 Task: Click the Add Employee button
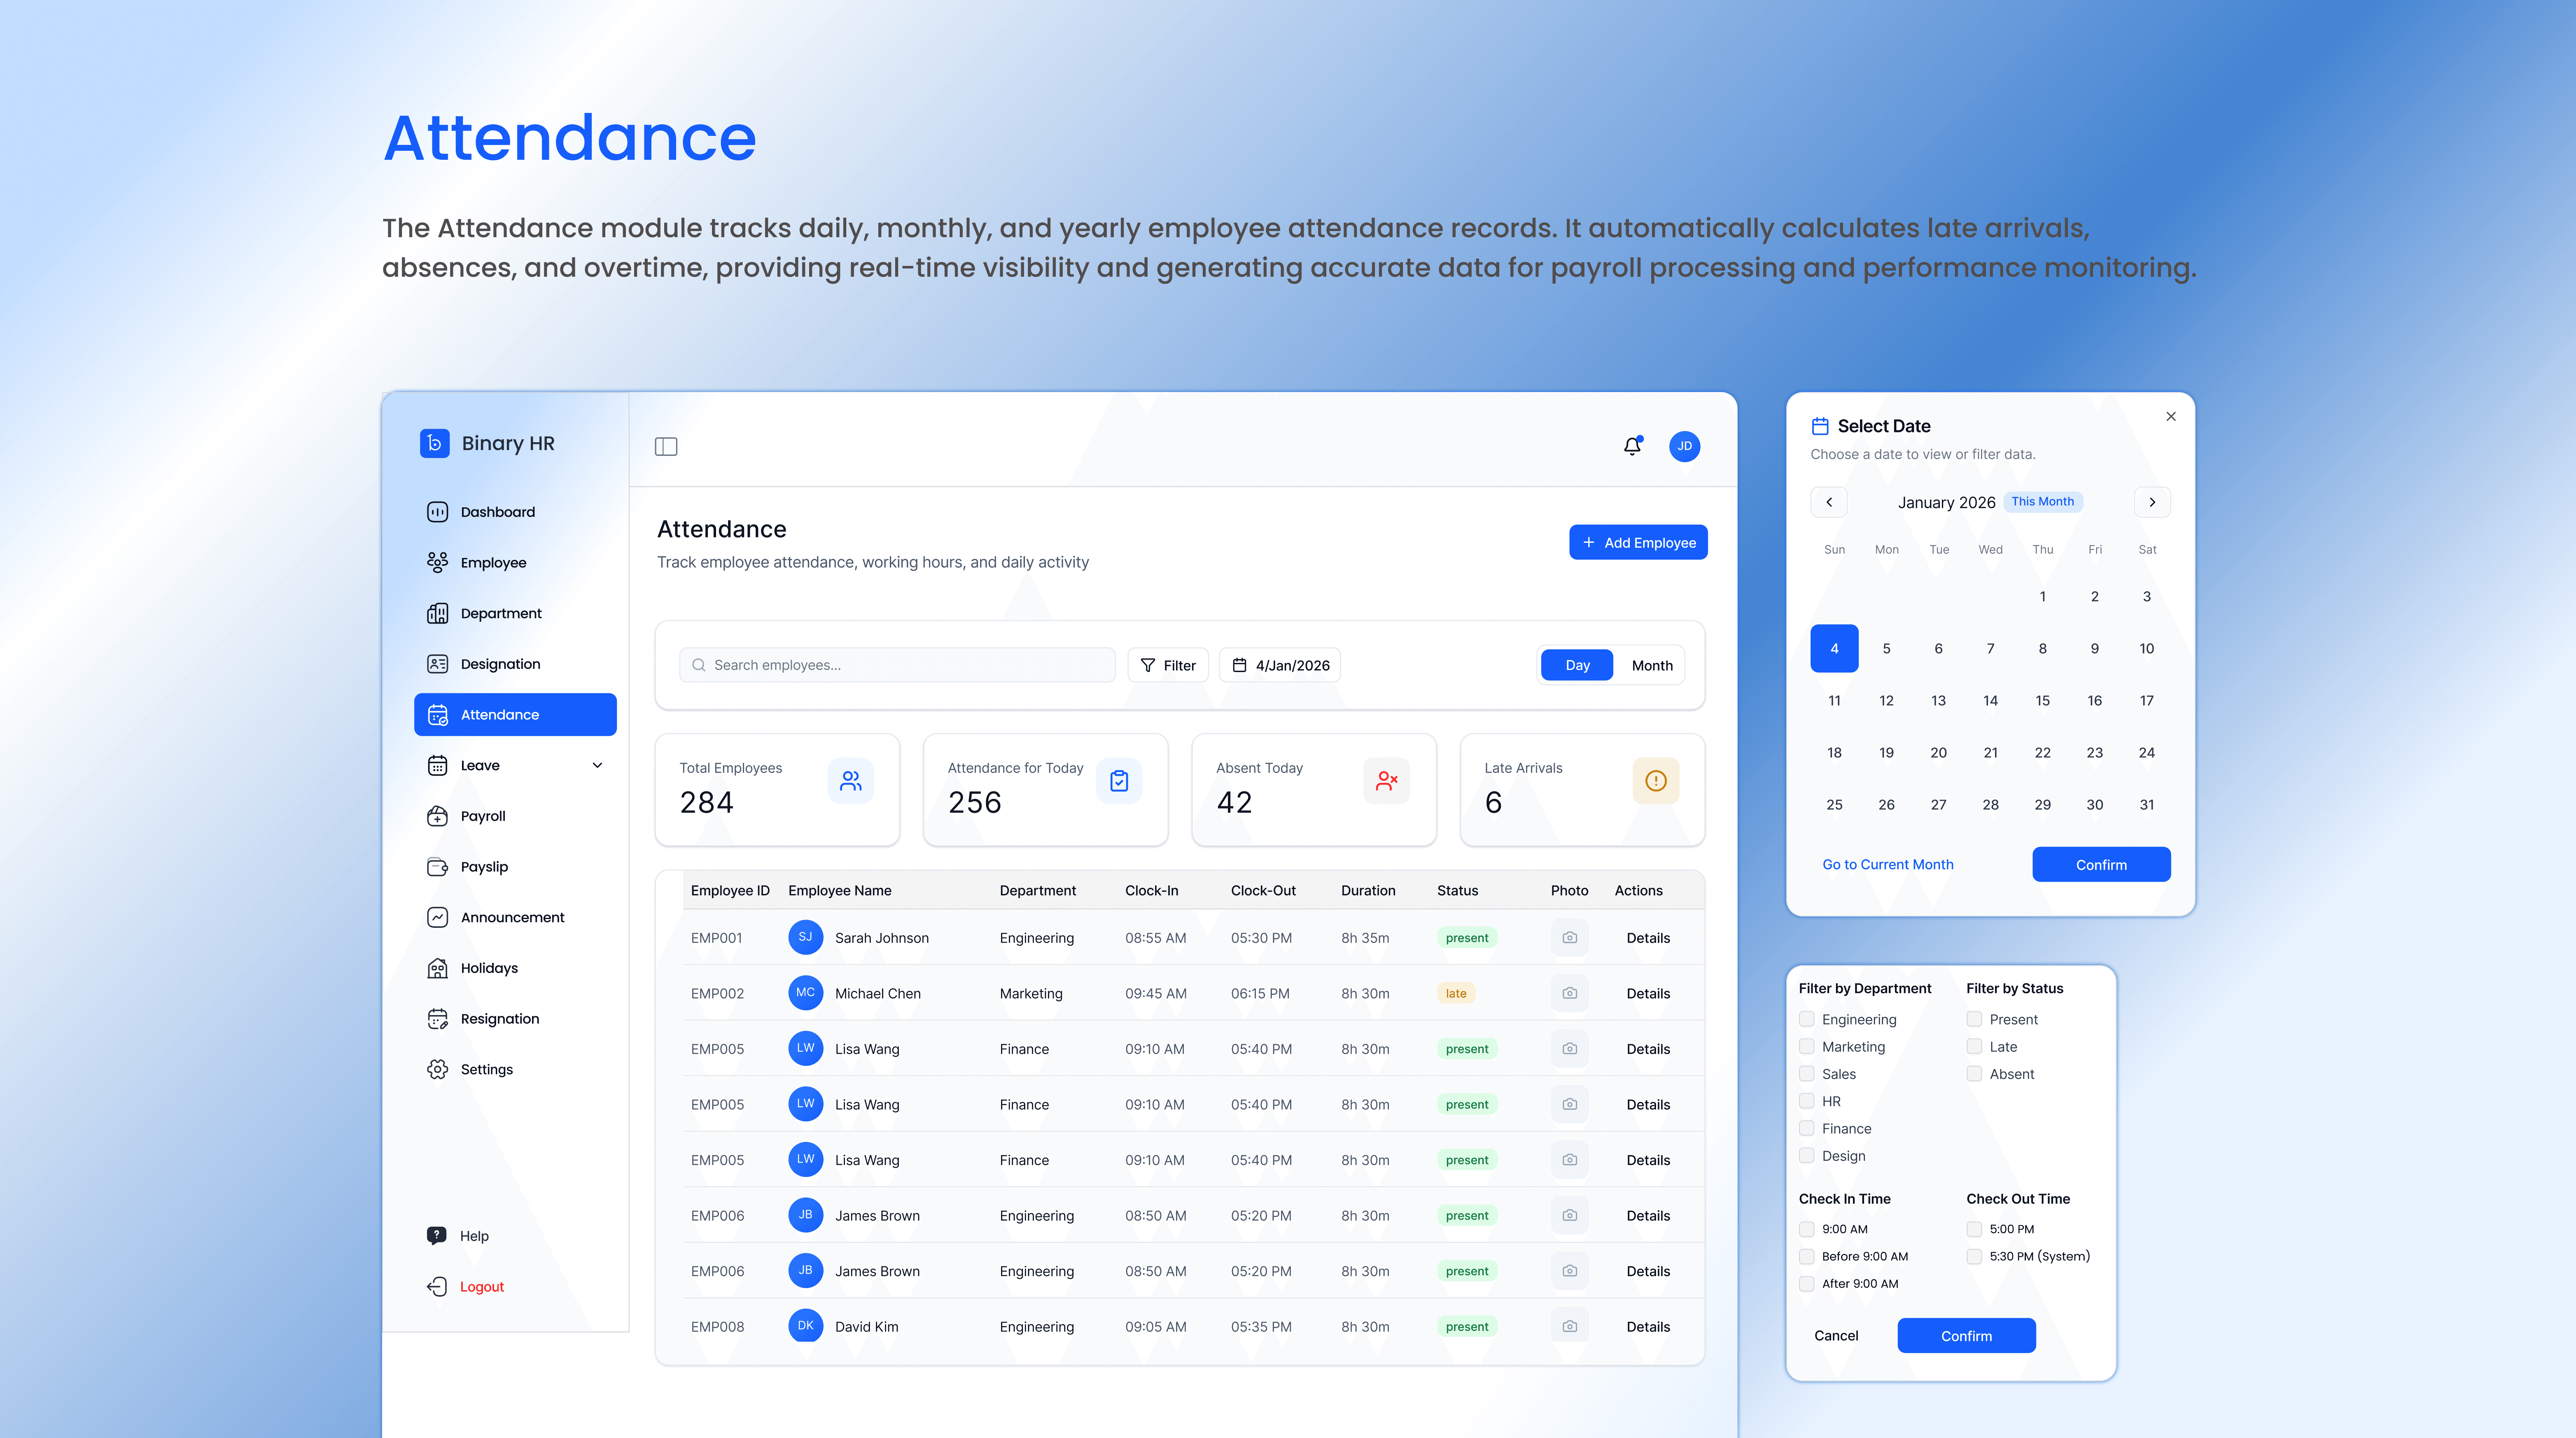point(1638,542)
